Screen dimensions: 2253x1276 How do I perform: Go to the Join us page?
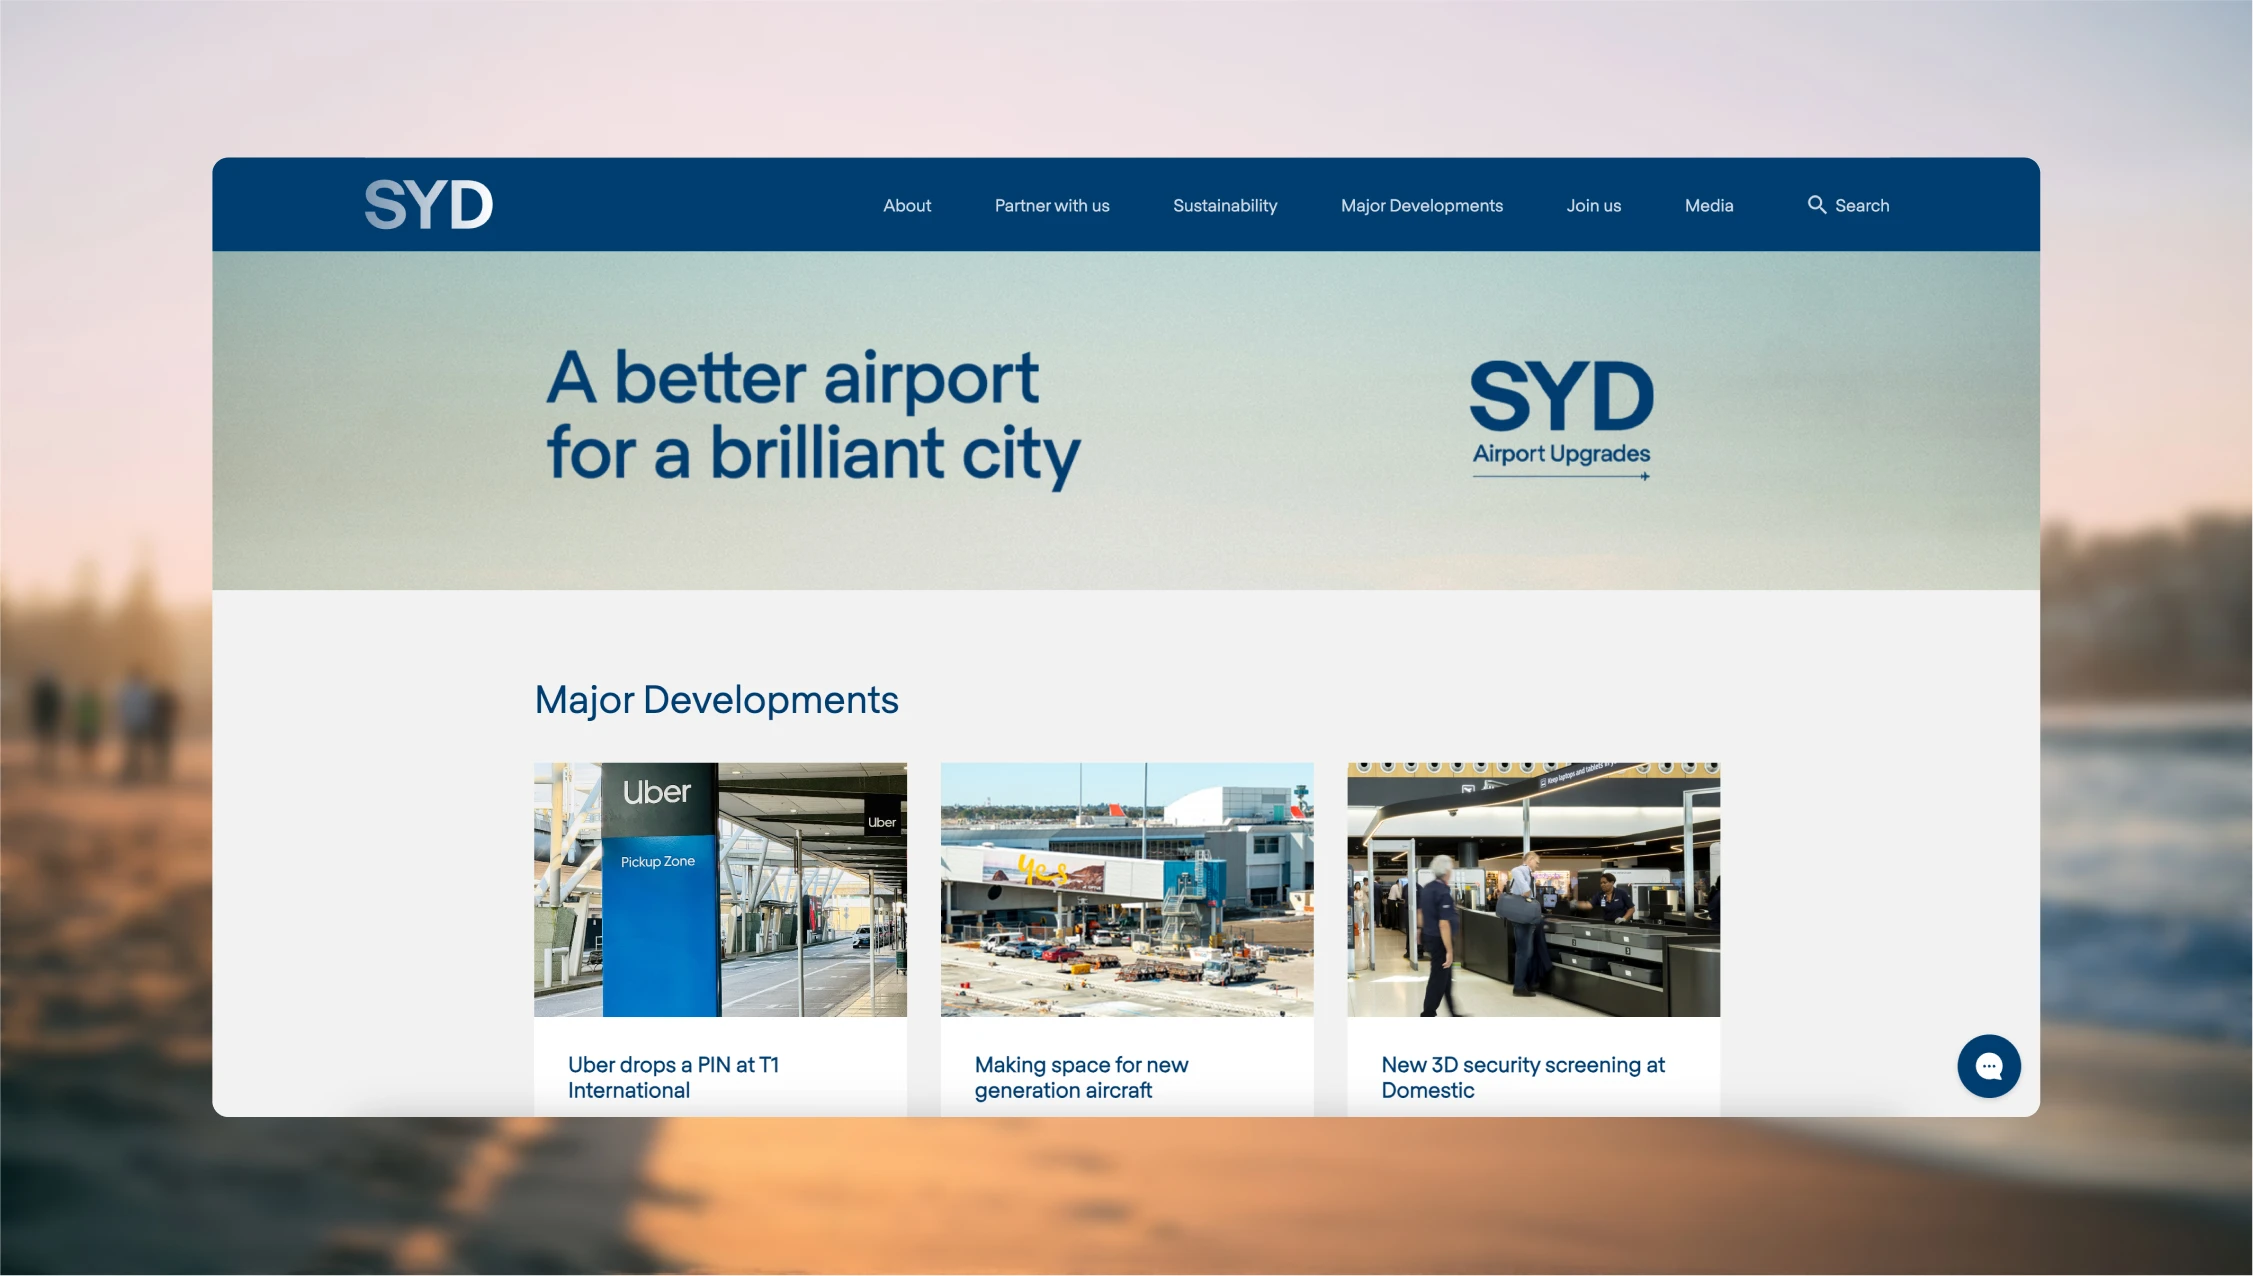pos(1594,205)
